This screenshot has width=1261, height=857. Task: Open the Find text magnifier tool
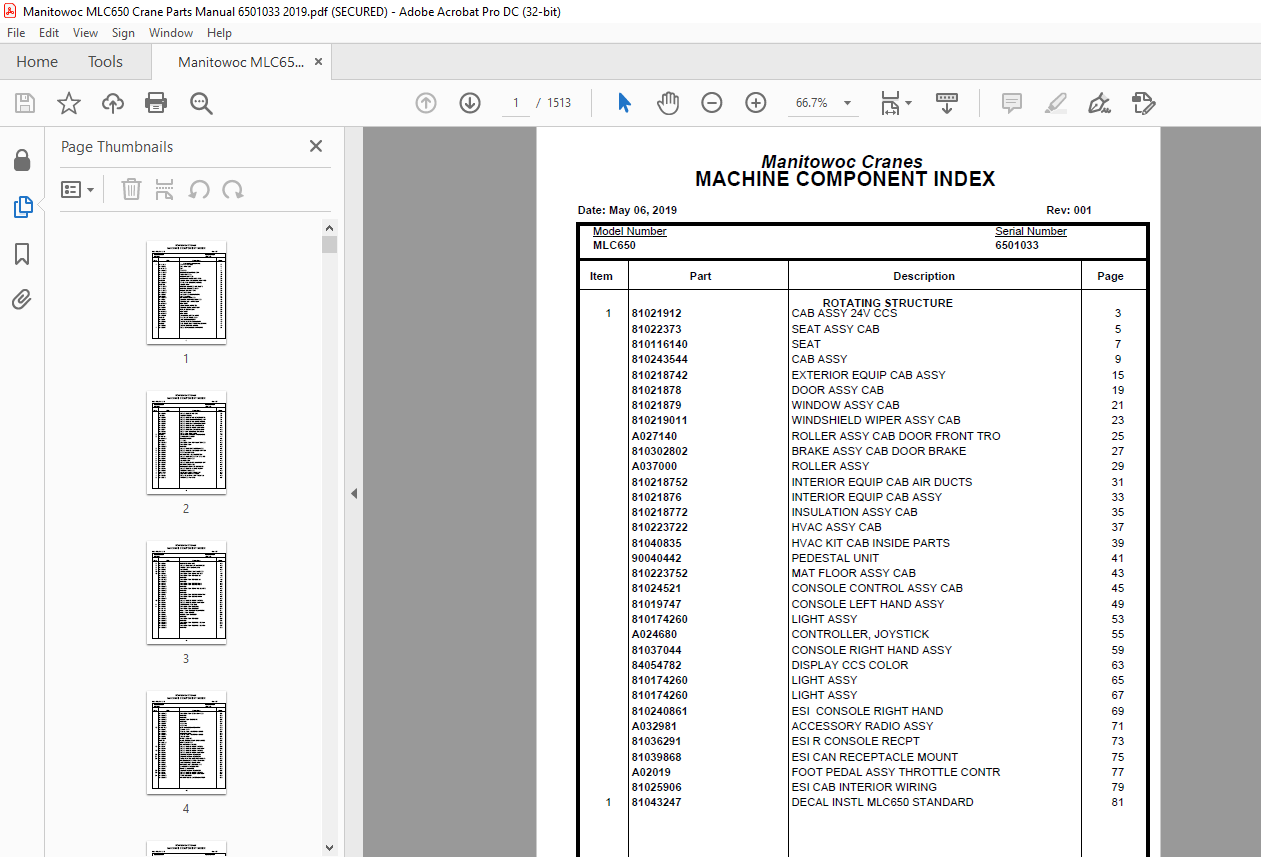tap(202, 103)
